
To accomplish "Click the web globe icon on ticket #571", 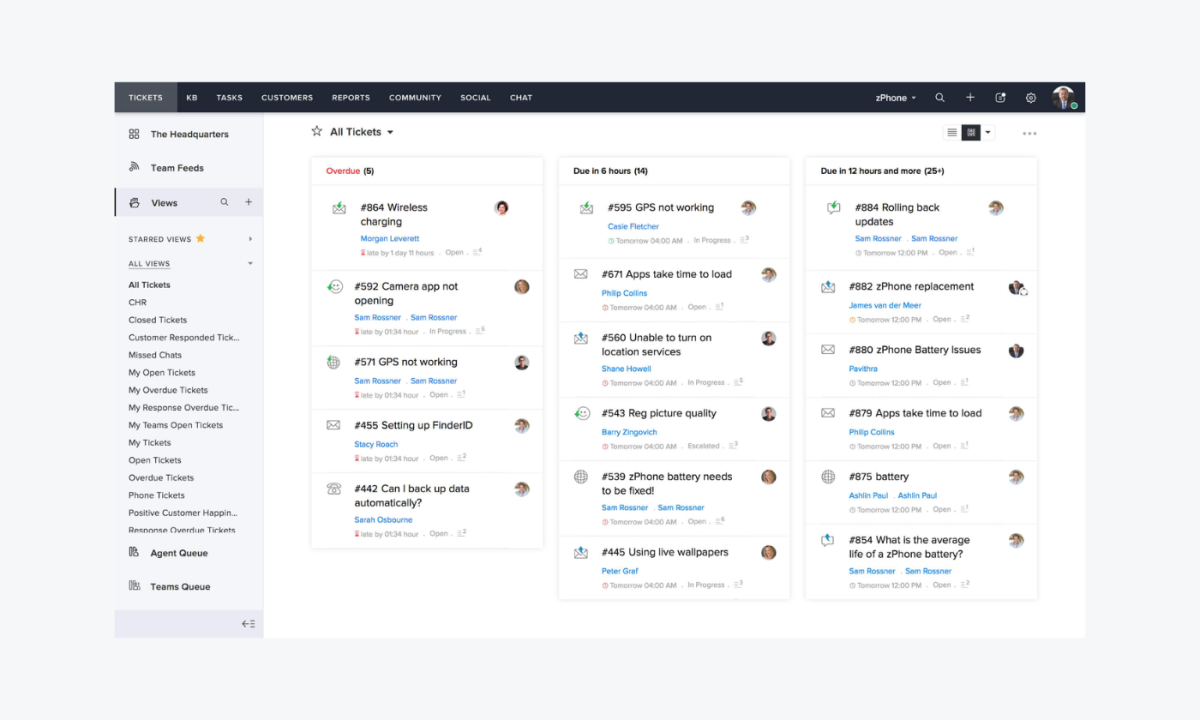I will (333, 362).
